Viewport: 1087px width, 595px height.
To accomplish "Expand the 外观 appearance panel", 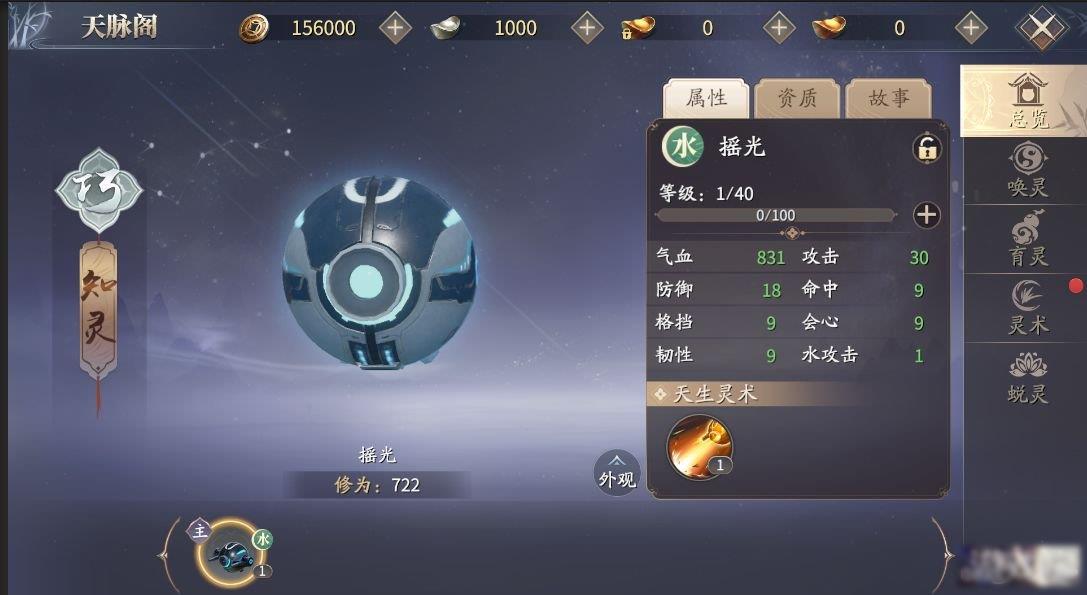I will click(617, 473).
